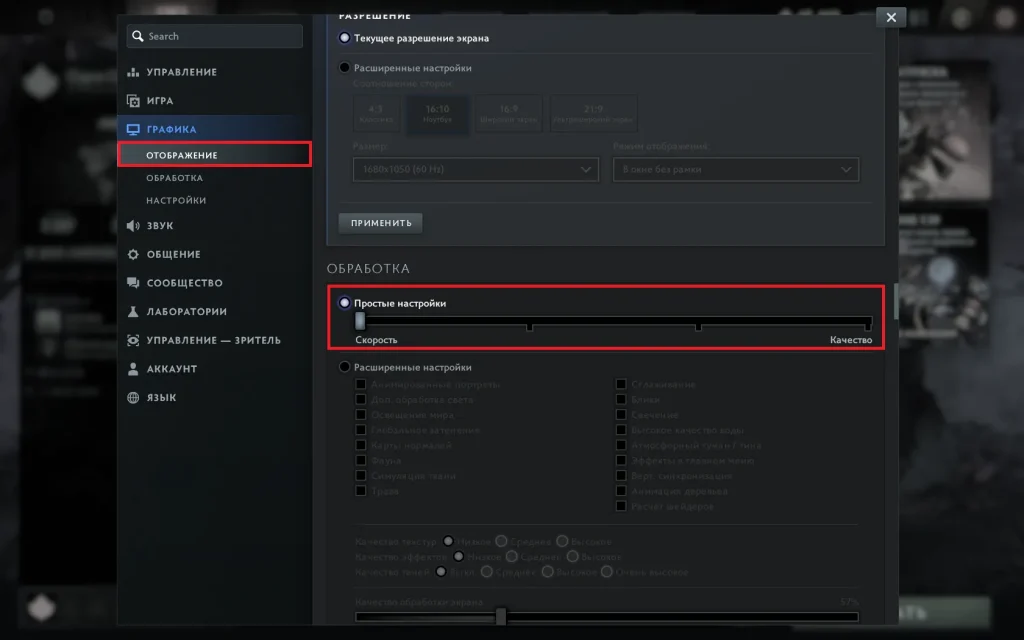The width and height of the screenshot is (1024, 640).
Task: Click the Качество обработки экрана slider handle
Action: tap(501, 616)
